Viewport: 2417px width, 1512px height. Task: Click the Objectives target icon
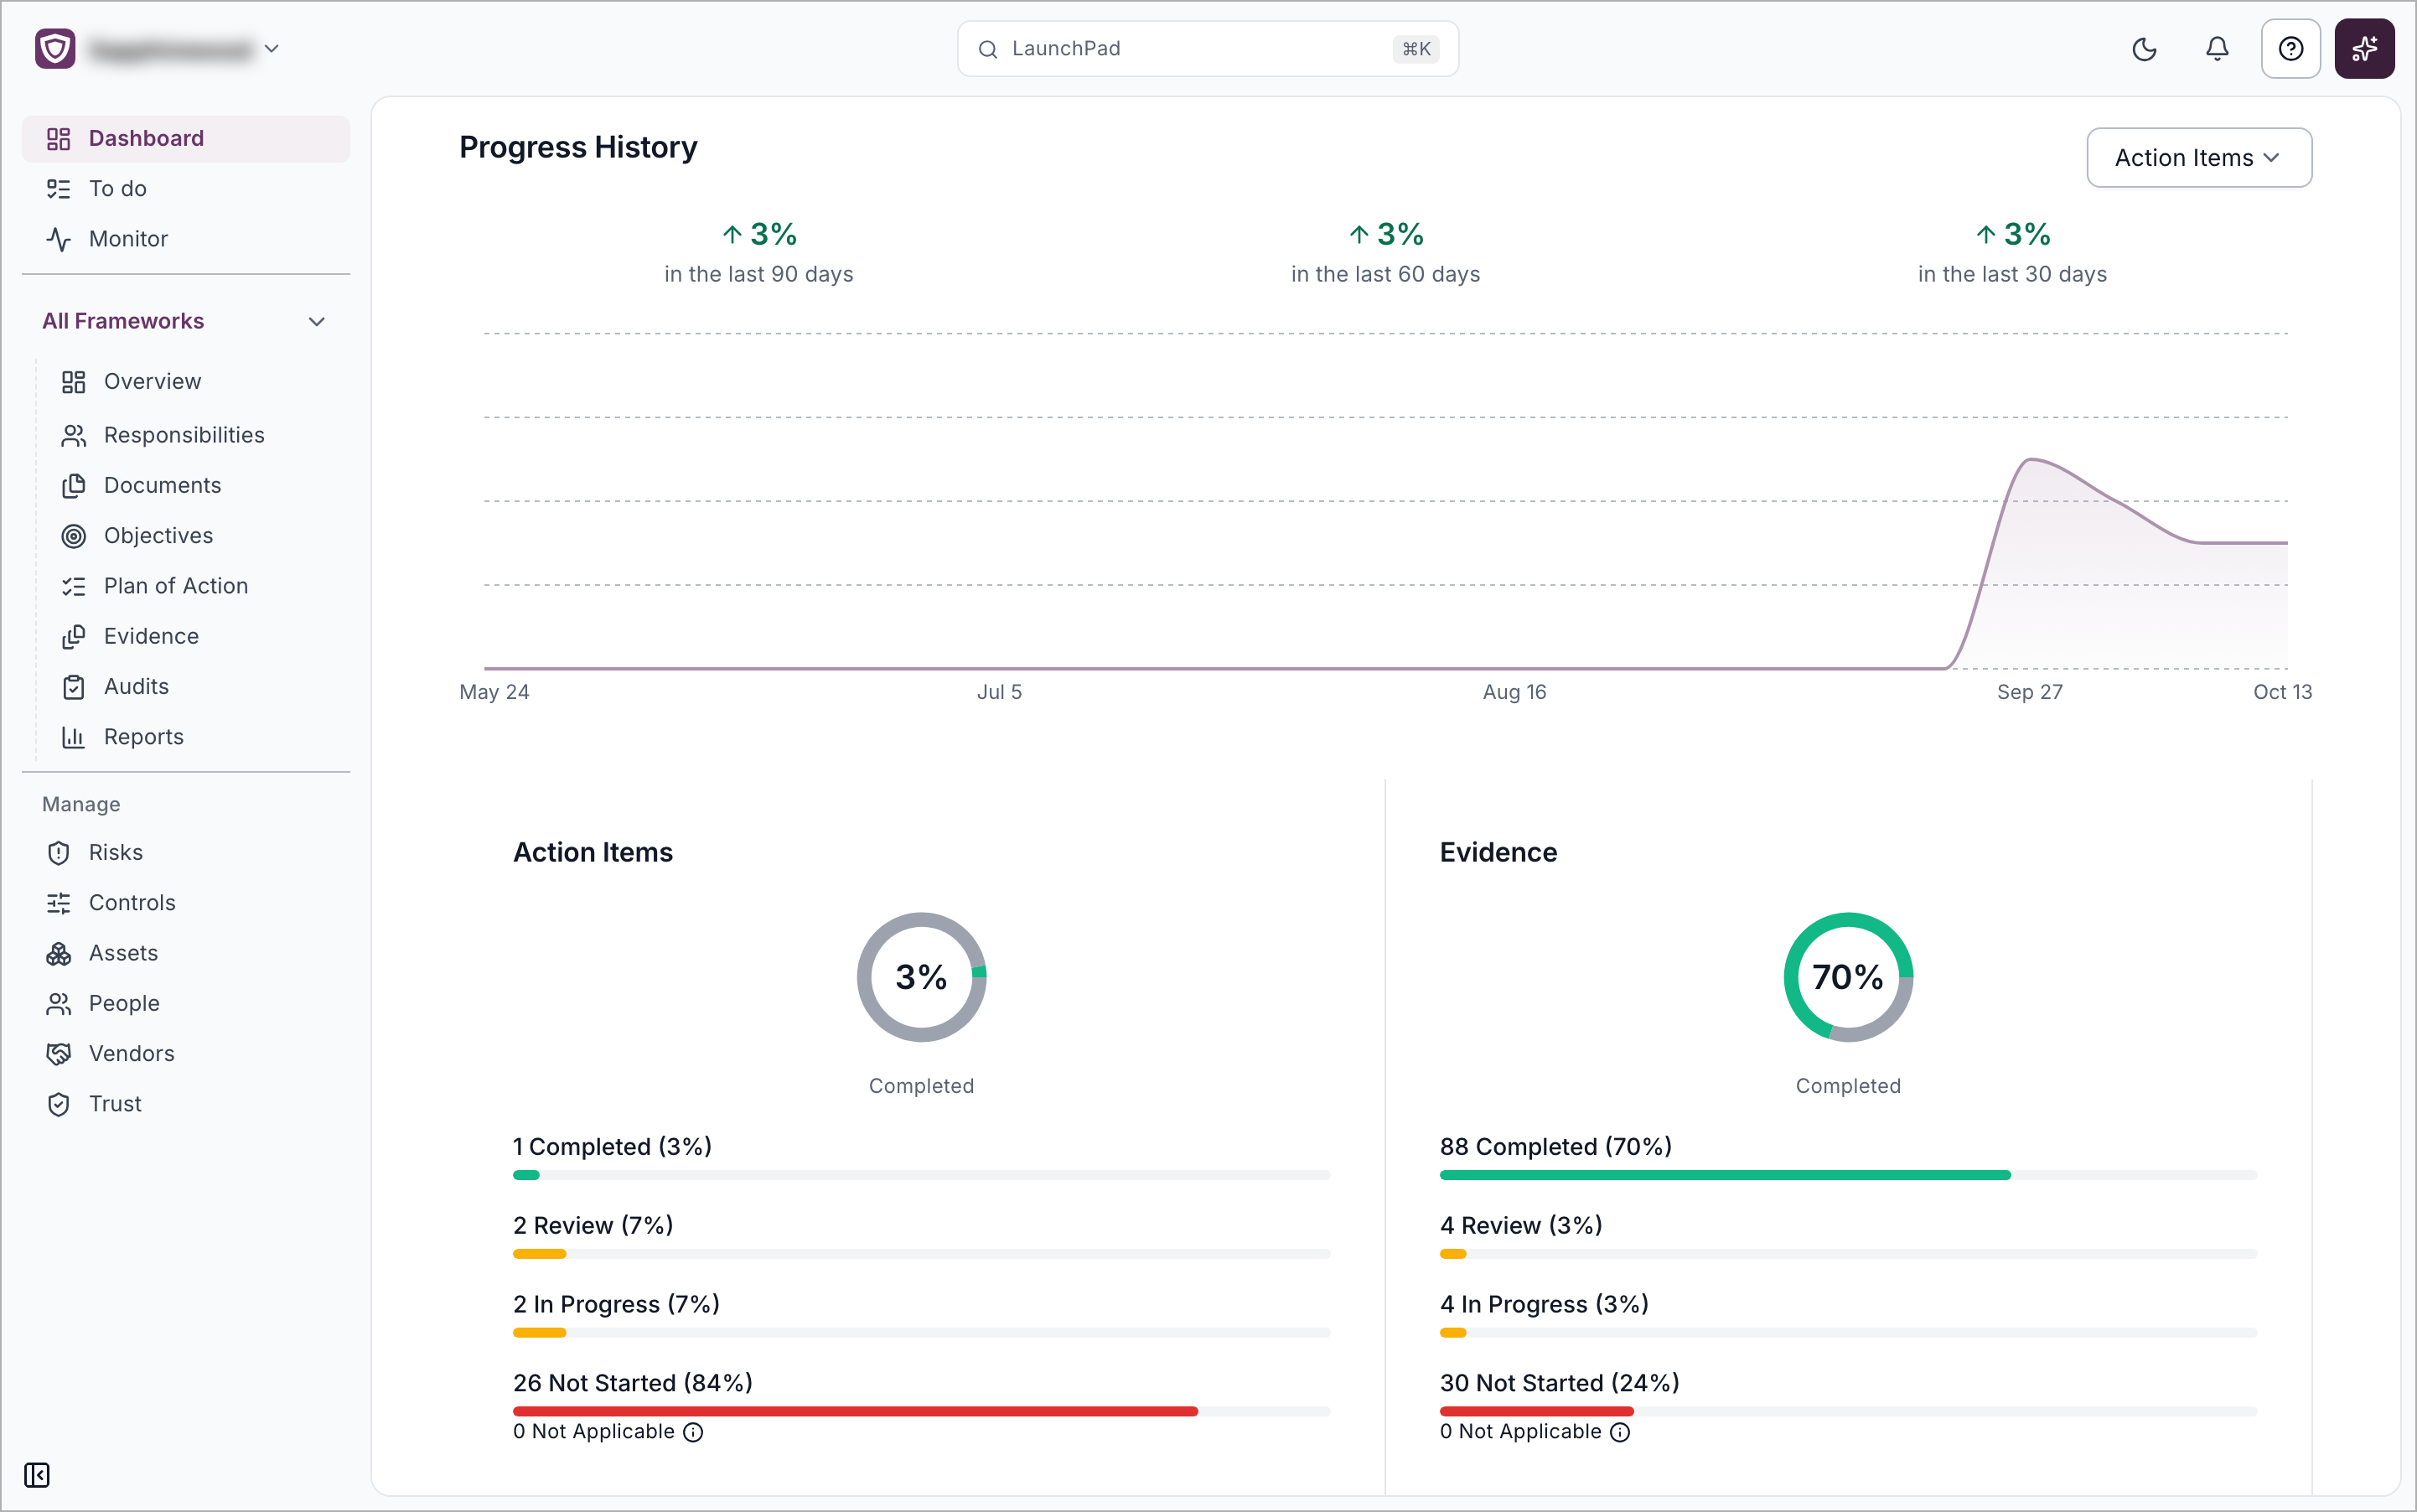74,536
